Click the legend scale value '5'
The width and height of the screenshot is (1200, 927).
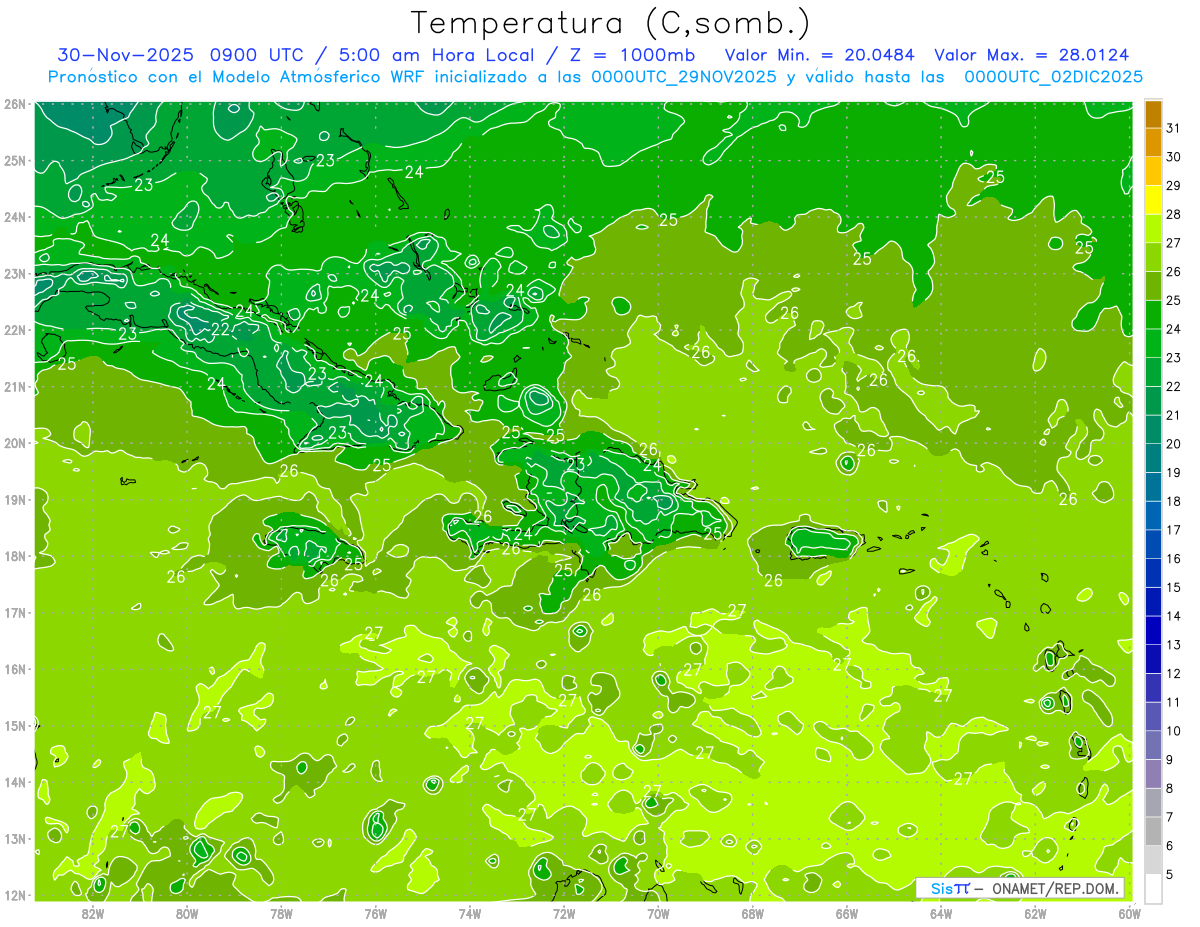1169,874
